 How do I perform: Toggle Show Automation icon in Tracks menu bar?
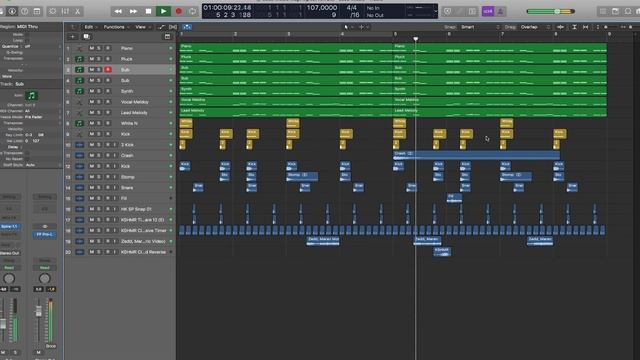point(161,27)
